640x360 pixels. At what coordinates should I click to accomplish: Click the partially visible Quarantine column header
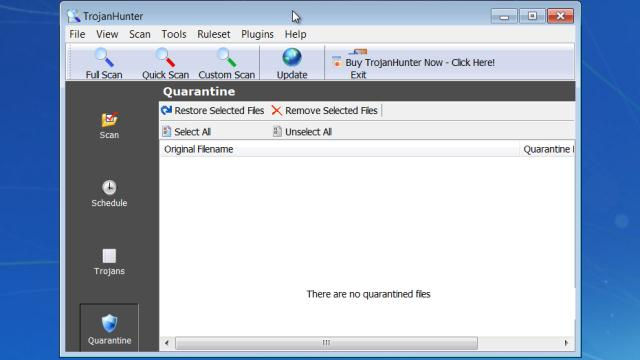coord(547,149)
